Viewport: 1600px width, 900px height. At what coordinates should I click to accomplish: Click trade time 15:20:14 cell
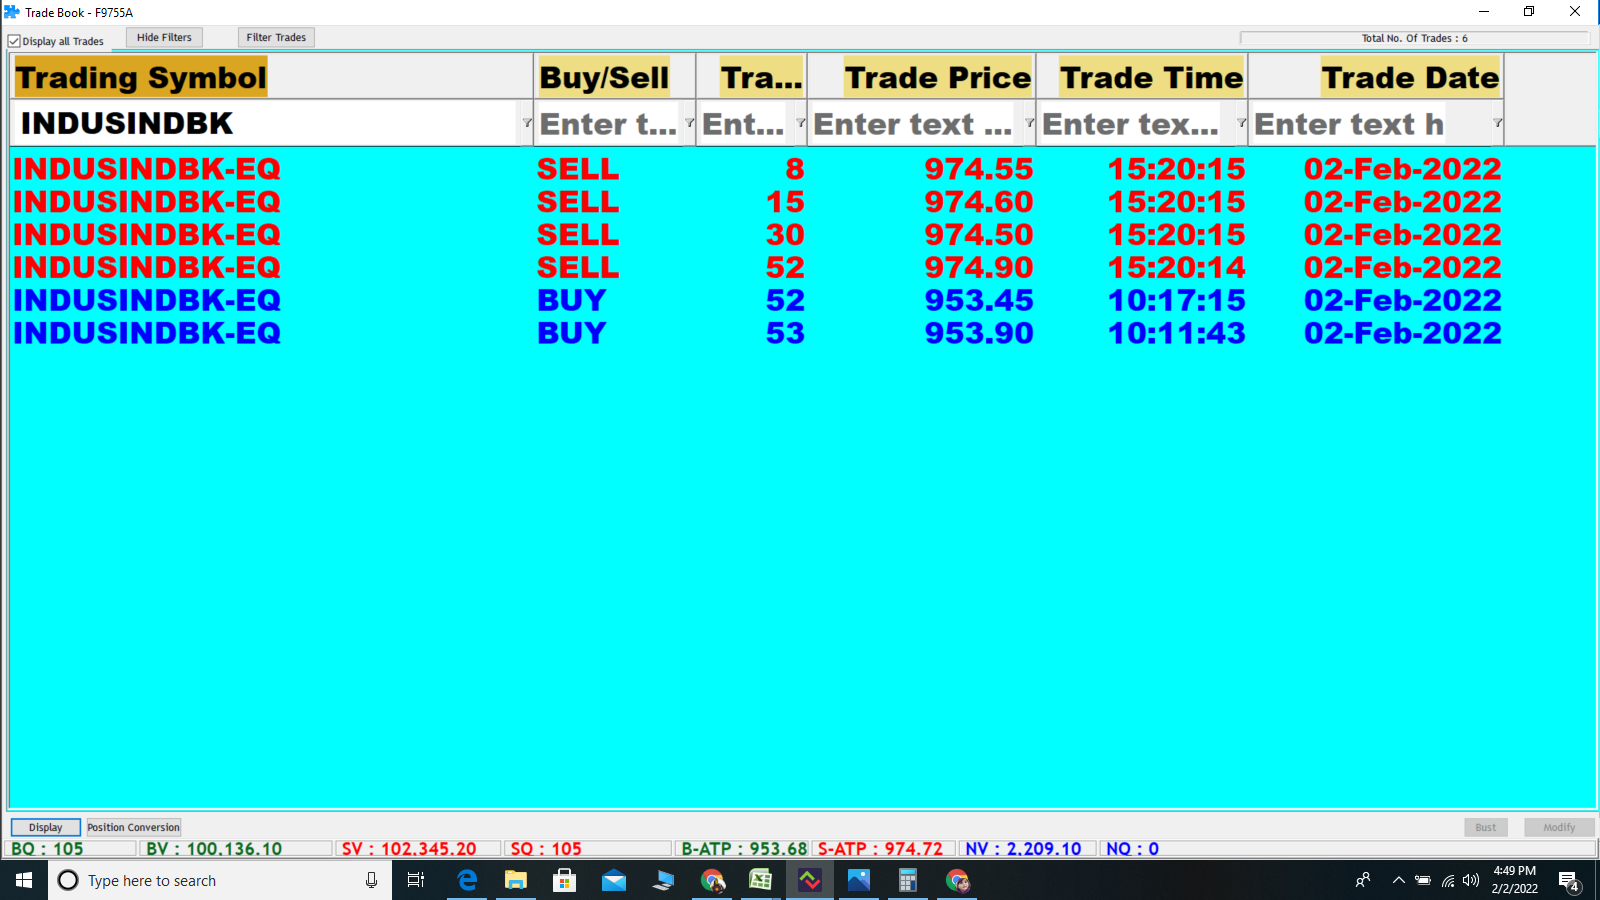1177,268
